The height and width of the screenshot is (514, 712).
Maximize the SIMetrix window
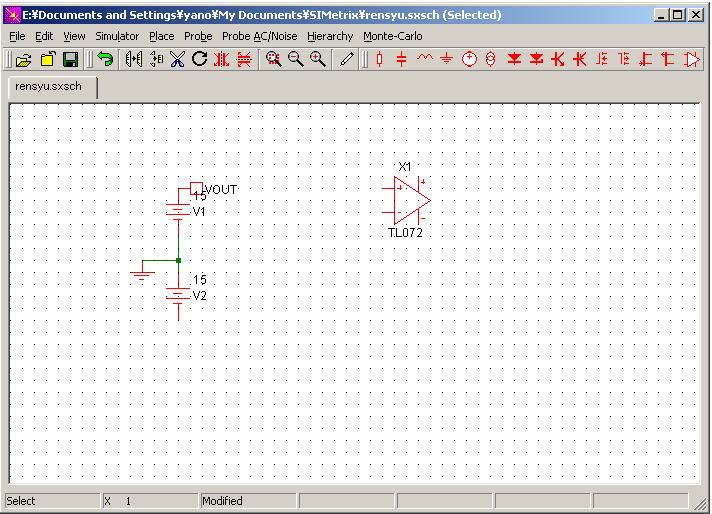(677, 15)
